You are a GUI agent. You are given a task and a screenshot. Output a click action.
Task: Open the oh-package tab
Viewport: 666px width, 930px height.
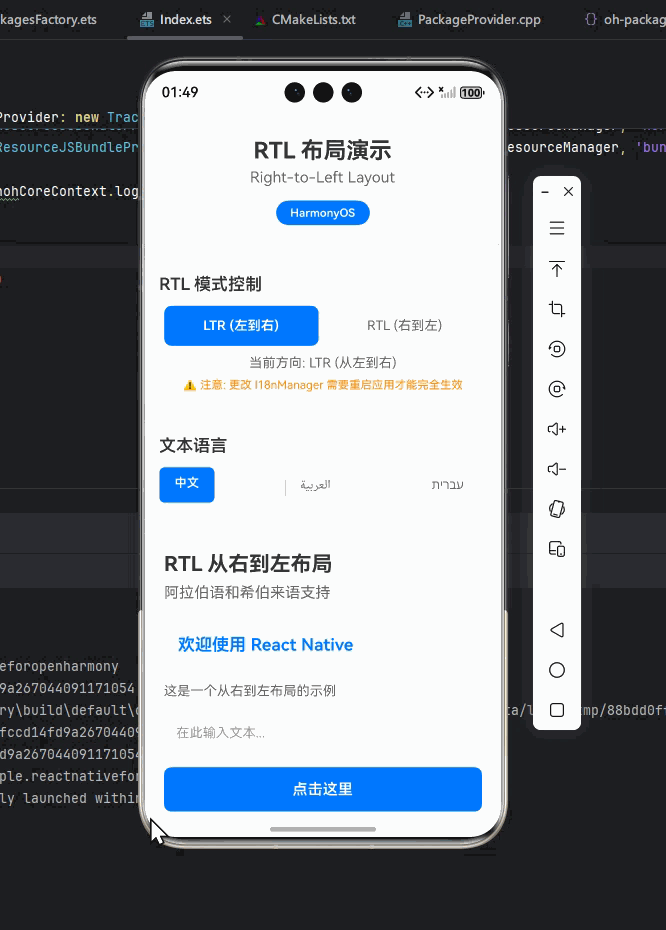coord(635,20)
